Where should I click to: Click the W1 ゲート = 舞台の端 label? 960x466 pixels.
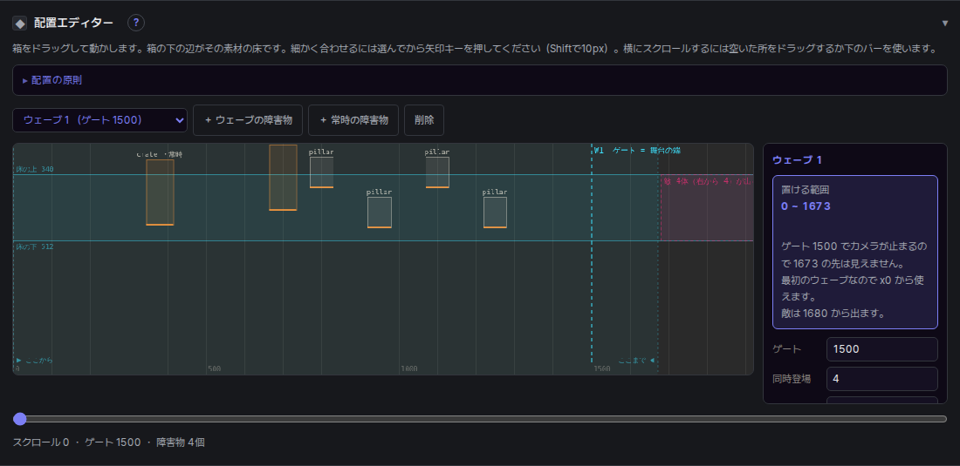click(x=637, y=150)
